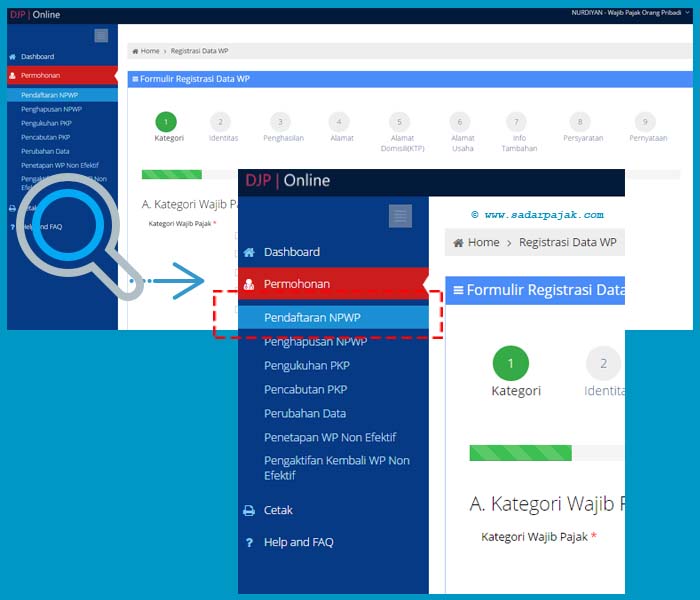Choose Pencabutan PKP in the enlarged inset
700x600 pixels.
(x=305, y=389)
